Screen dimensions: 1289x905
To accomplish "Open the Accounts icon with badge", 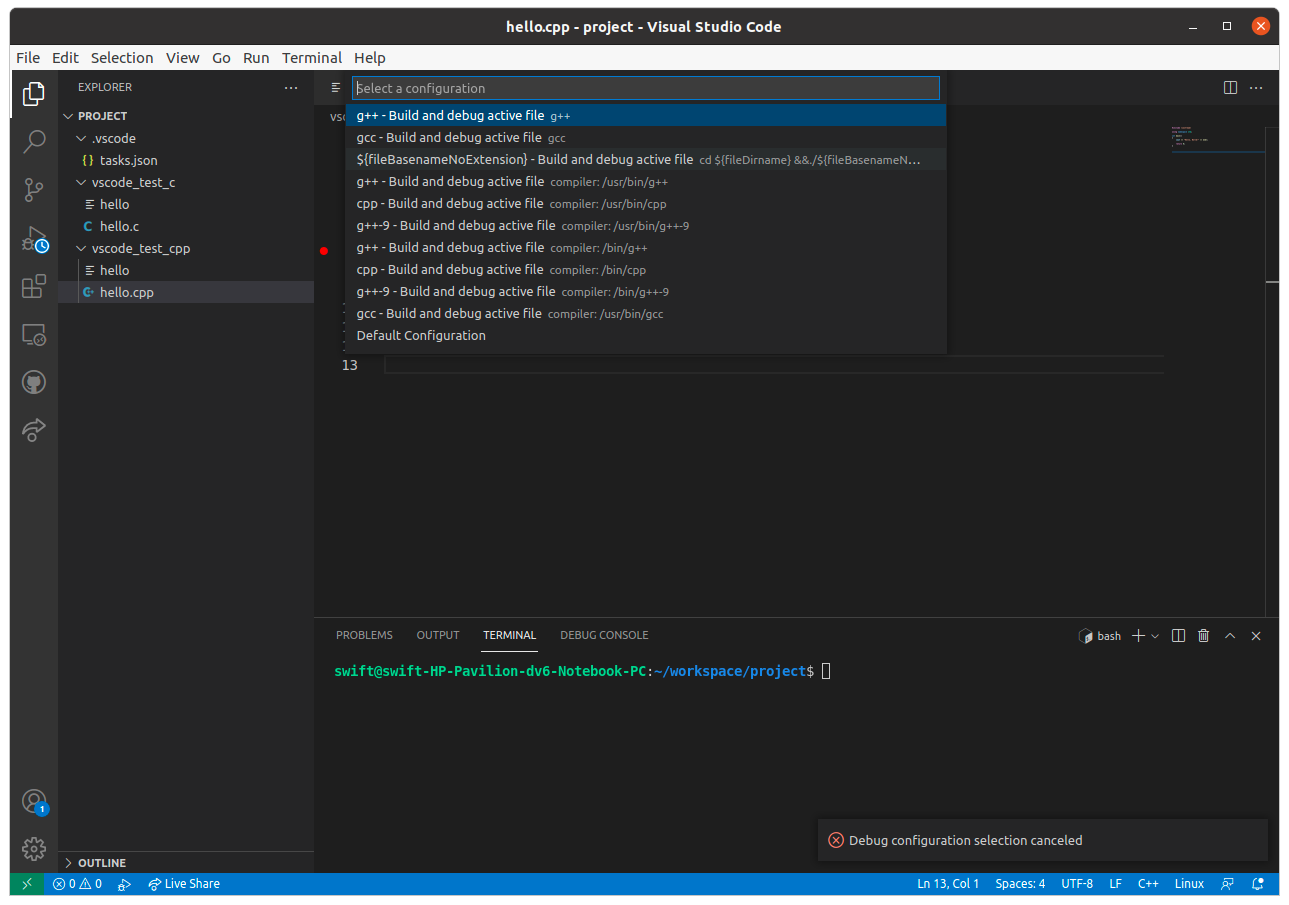I will point(34,802).
